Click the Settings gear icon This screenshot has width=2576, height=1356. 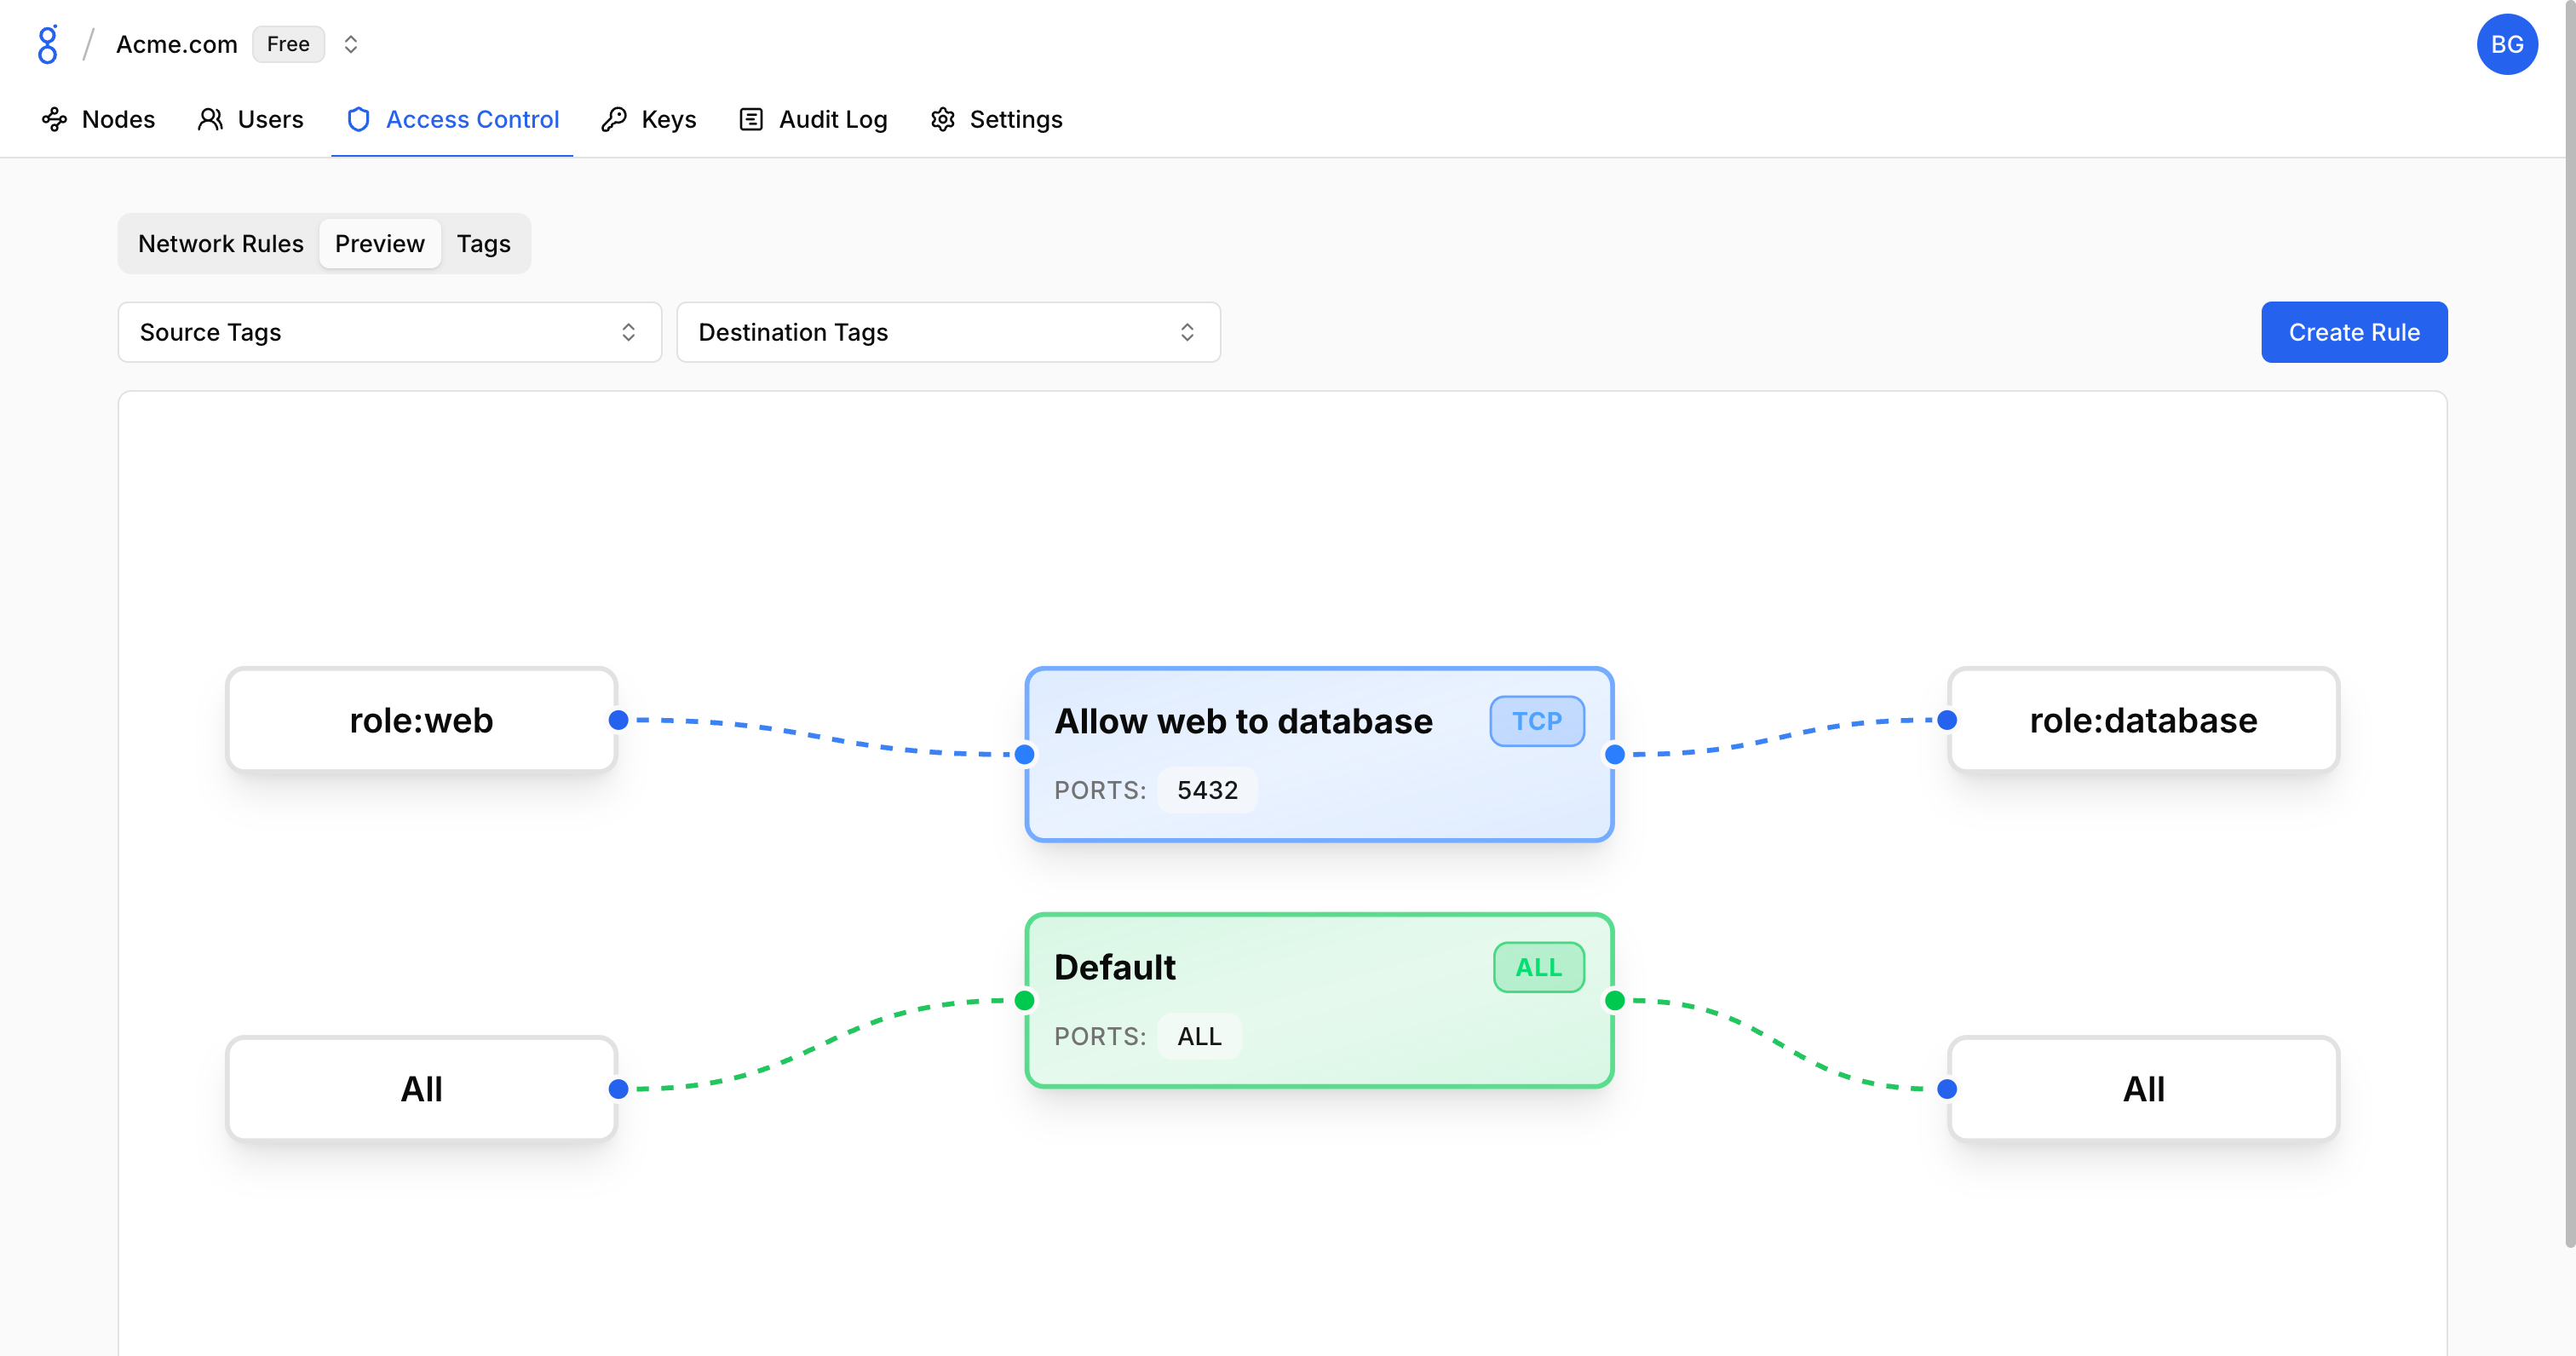(x=942, y=120)
